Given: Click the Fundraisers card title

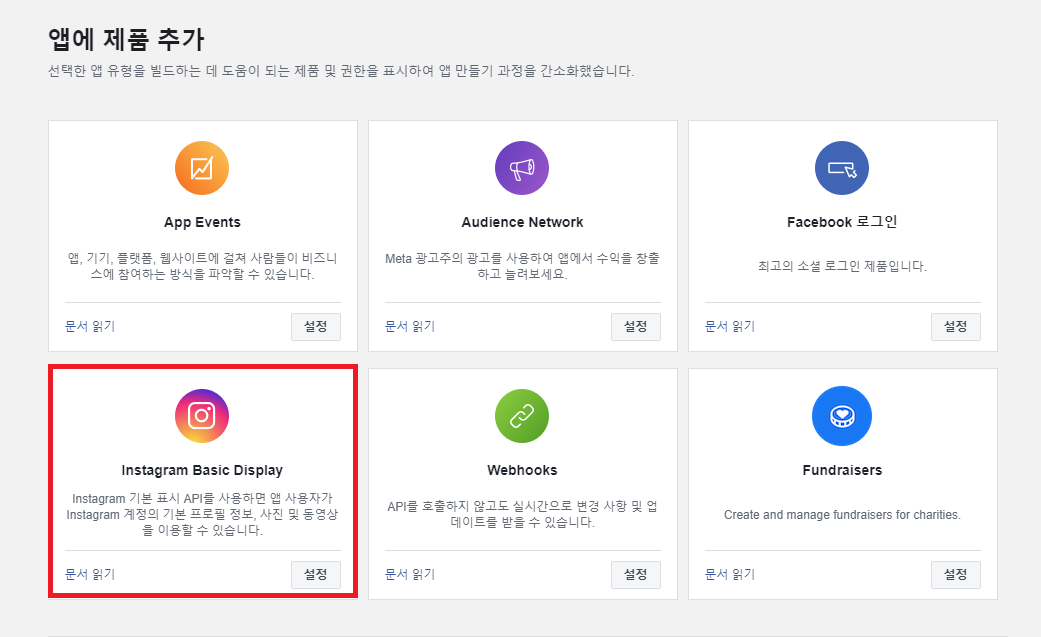Looking at the screenshot, I should pos(842,470).
